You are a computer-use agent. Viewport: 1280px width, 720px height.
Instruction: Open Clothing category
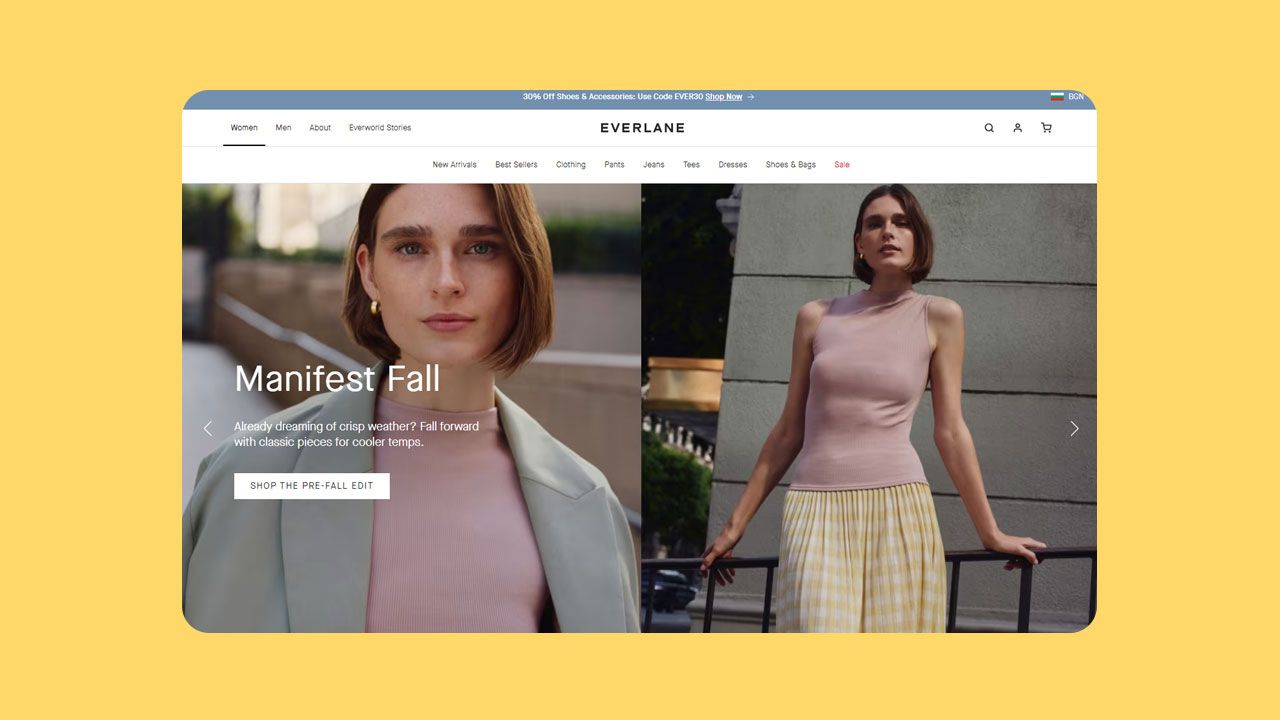(571, 165)
